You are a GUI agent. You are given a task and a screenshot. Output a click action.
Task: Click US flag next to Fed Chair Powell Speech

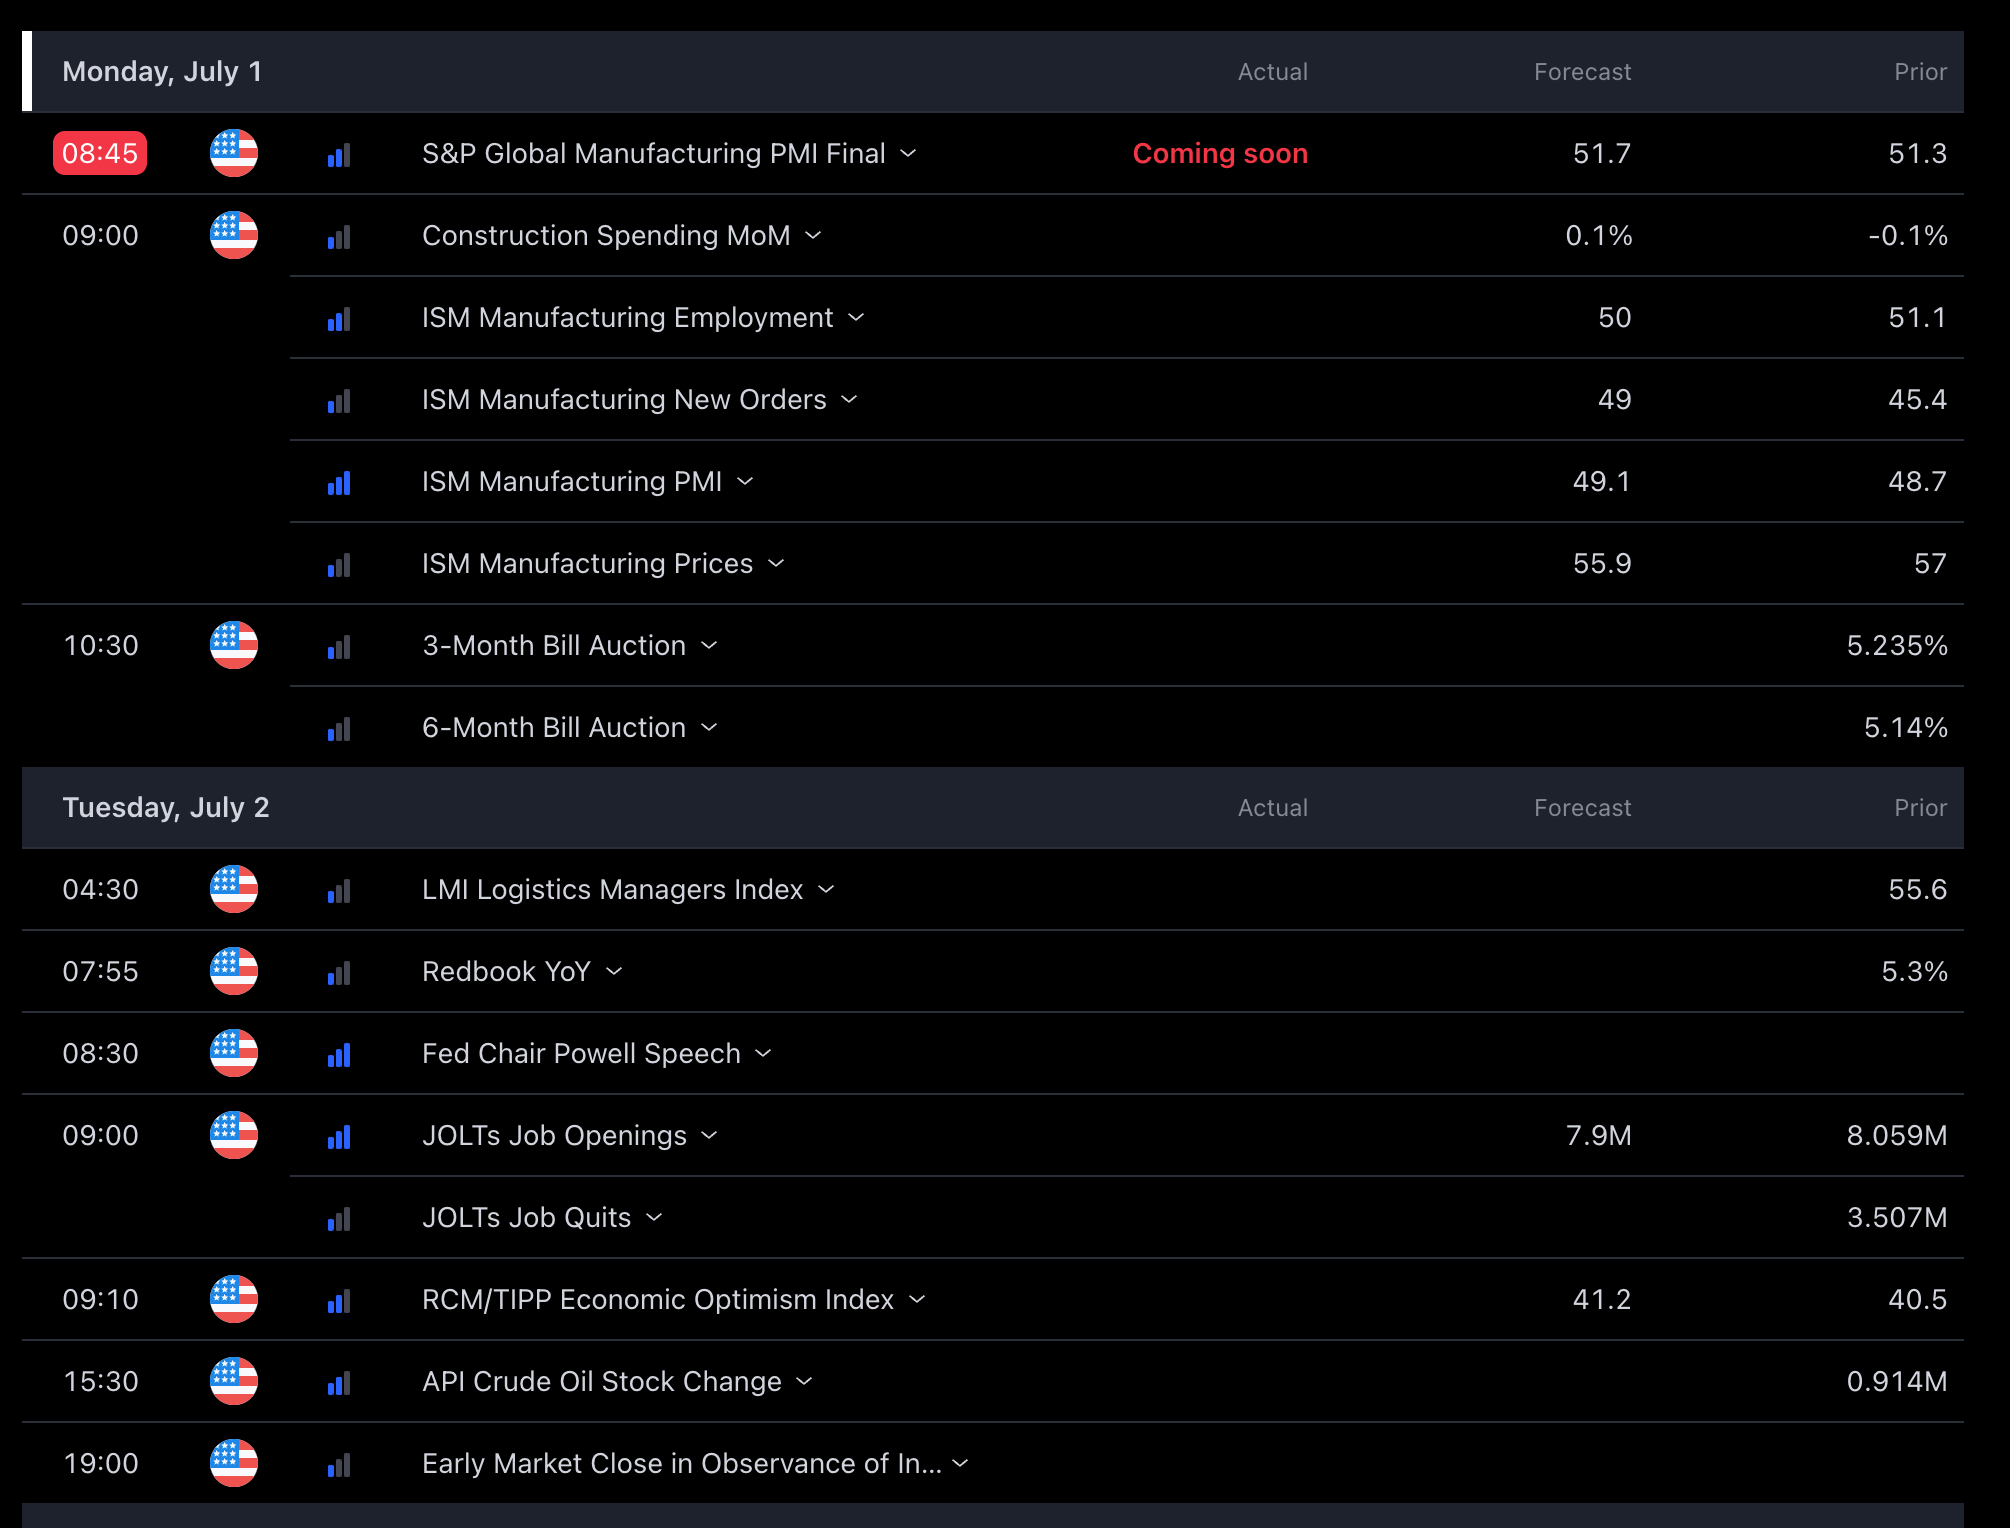pos(234,1053)
